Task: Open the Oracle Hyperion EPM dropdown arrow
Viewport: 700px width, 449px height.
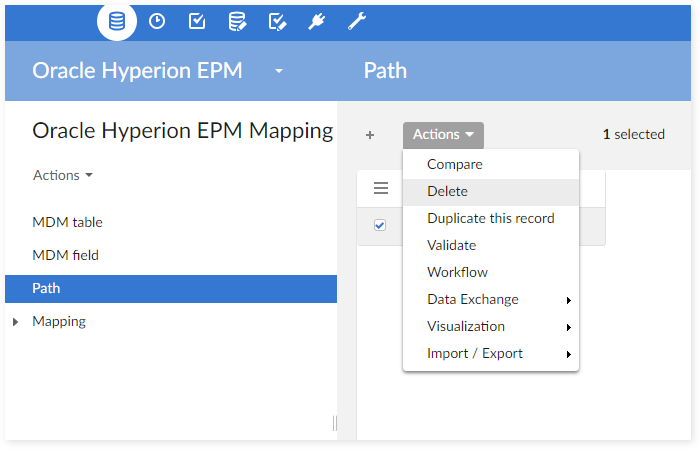Action: pyautogui.click(x=279, y=71)
